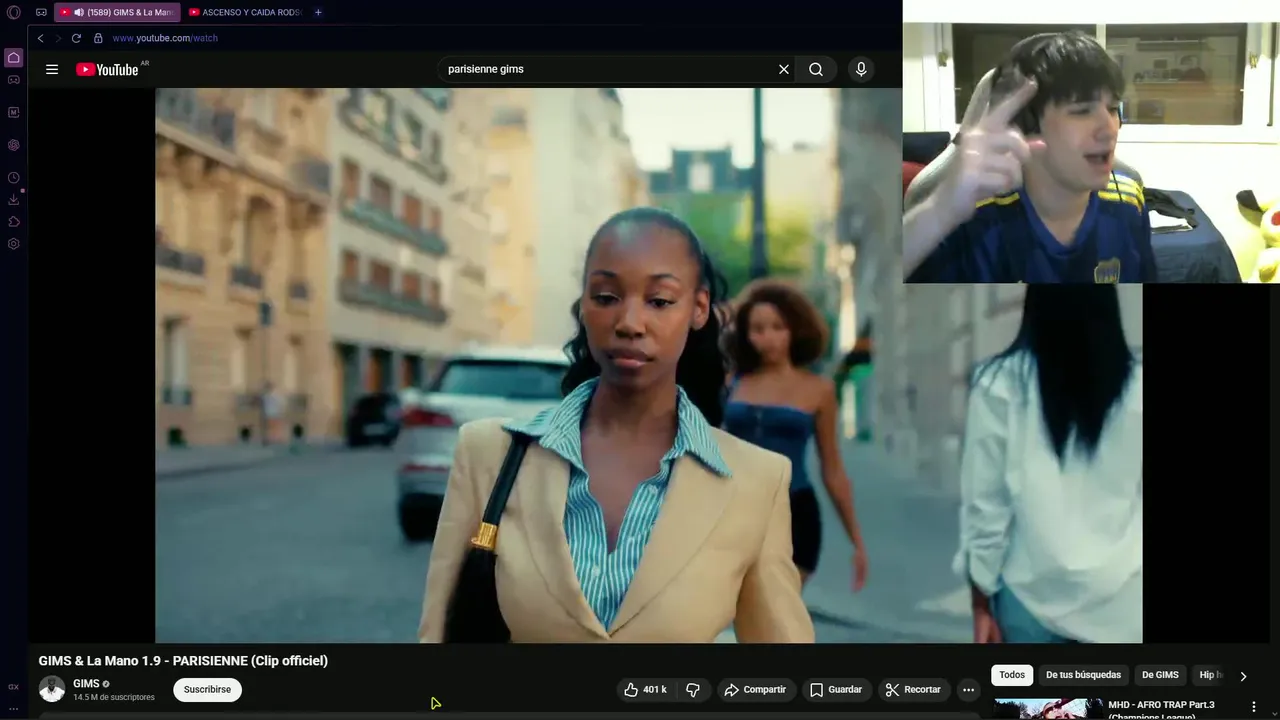Open the sidebar Home start page
This screenshot has width=1280, height=720.
click(x=14, y=58)
